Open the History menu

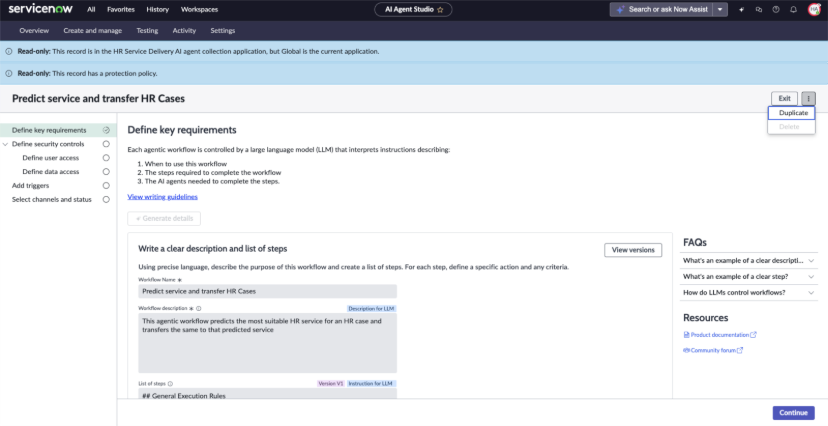click(x=157, y=10)
